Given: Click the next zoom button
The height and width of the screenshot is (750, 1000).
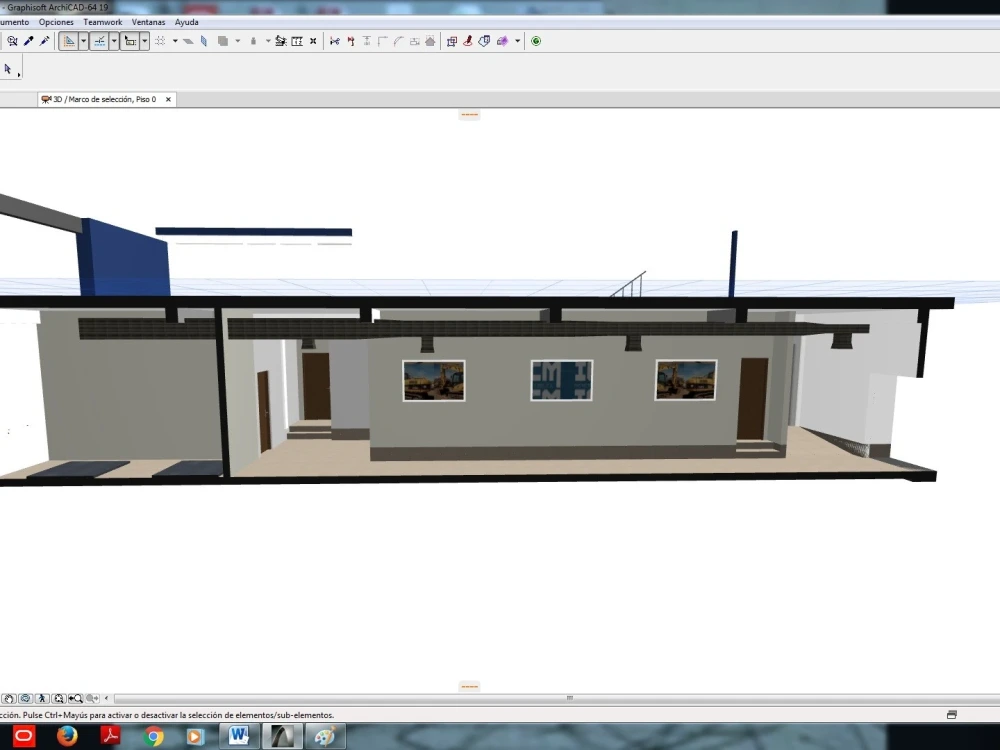Looking at the screenshot, I should coord(92,698).
